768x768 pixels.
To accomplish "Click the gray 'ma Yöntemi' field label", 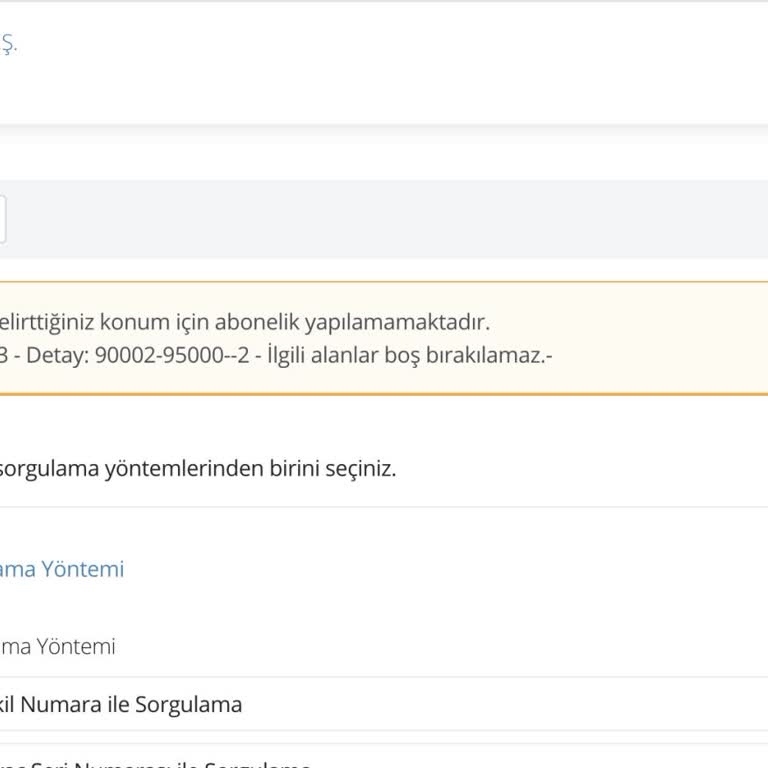I will point(58,646).
